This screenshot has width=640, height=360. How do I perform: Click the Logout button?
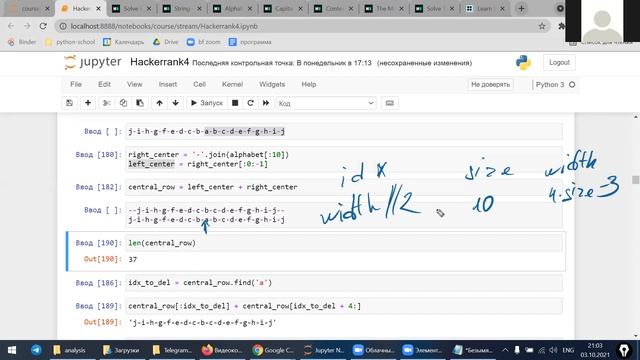(559, 62)
